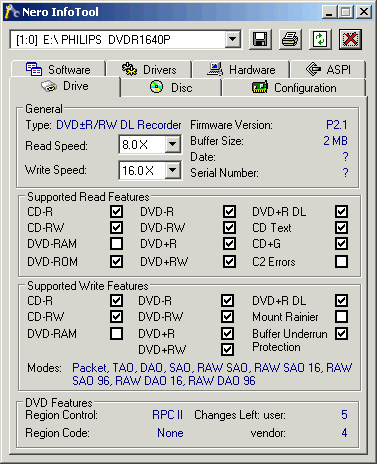Click the drive type DVD±R/RW DL Recorder
377x464 pixels.
pos(119,125)
